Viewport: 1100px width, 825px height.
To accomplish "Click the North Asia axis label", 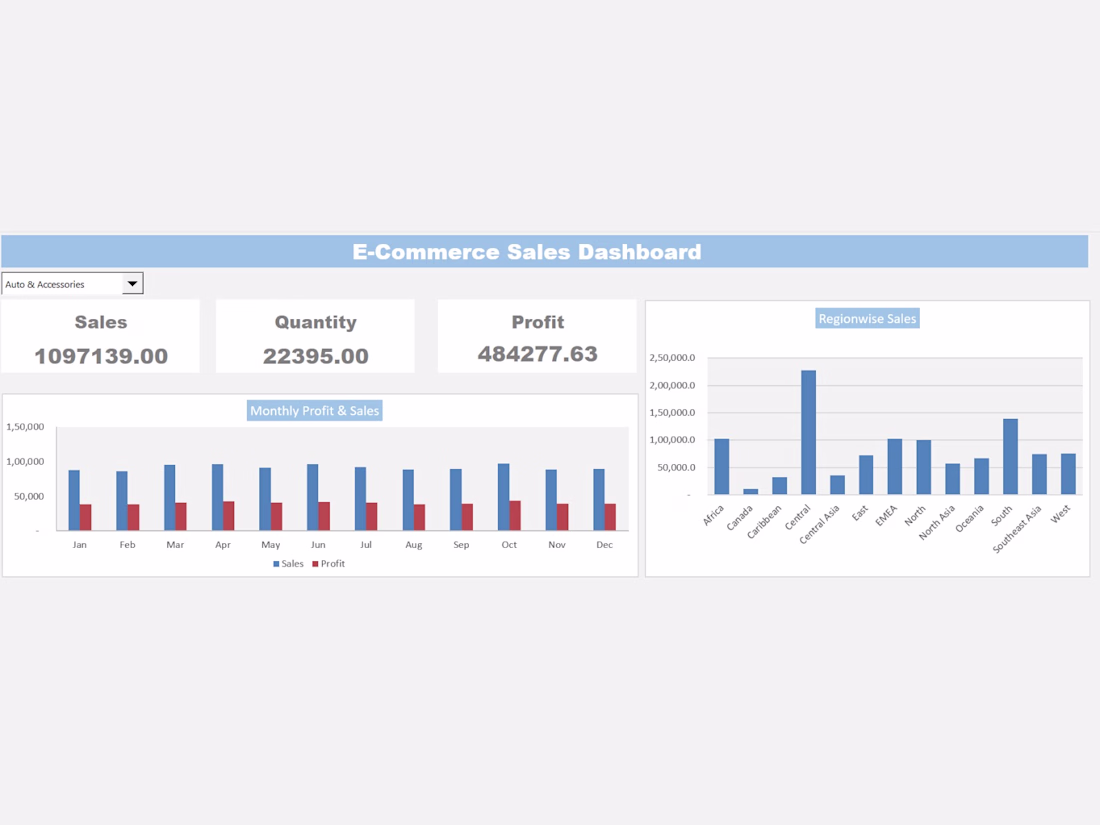I will 937,523.
